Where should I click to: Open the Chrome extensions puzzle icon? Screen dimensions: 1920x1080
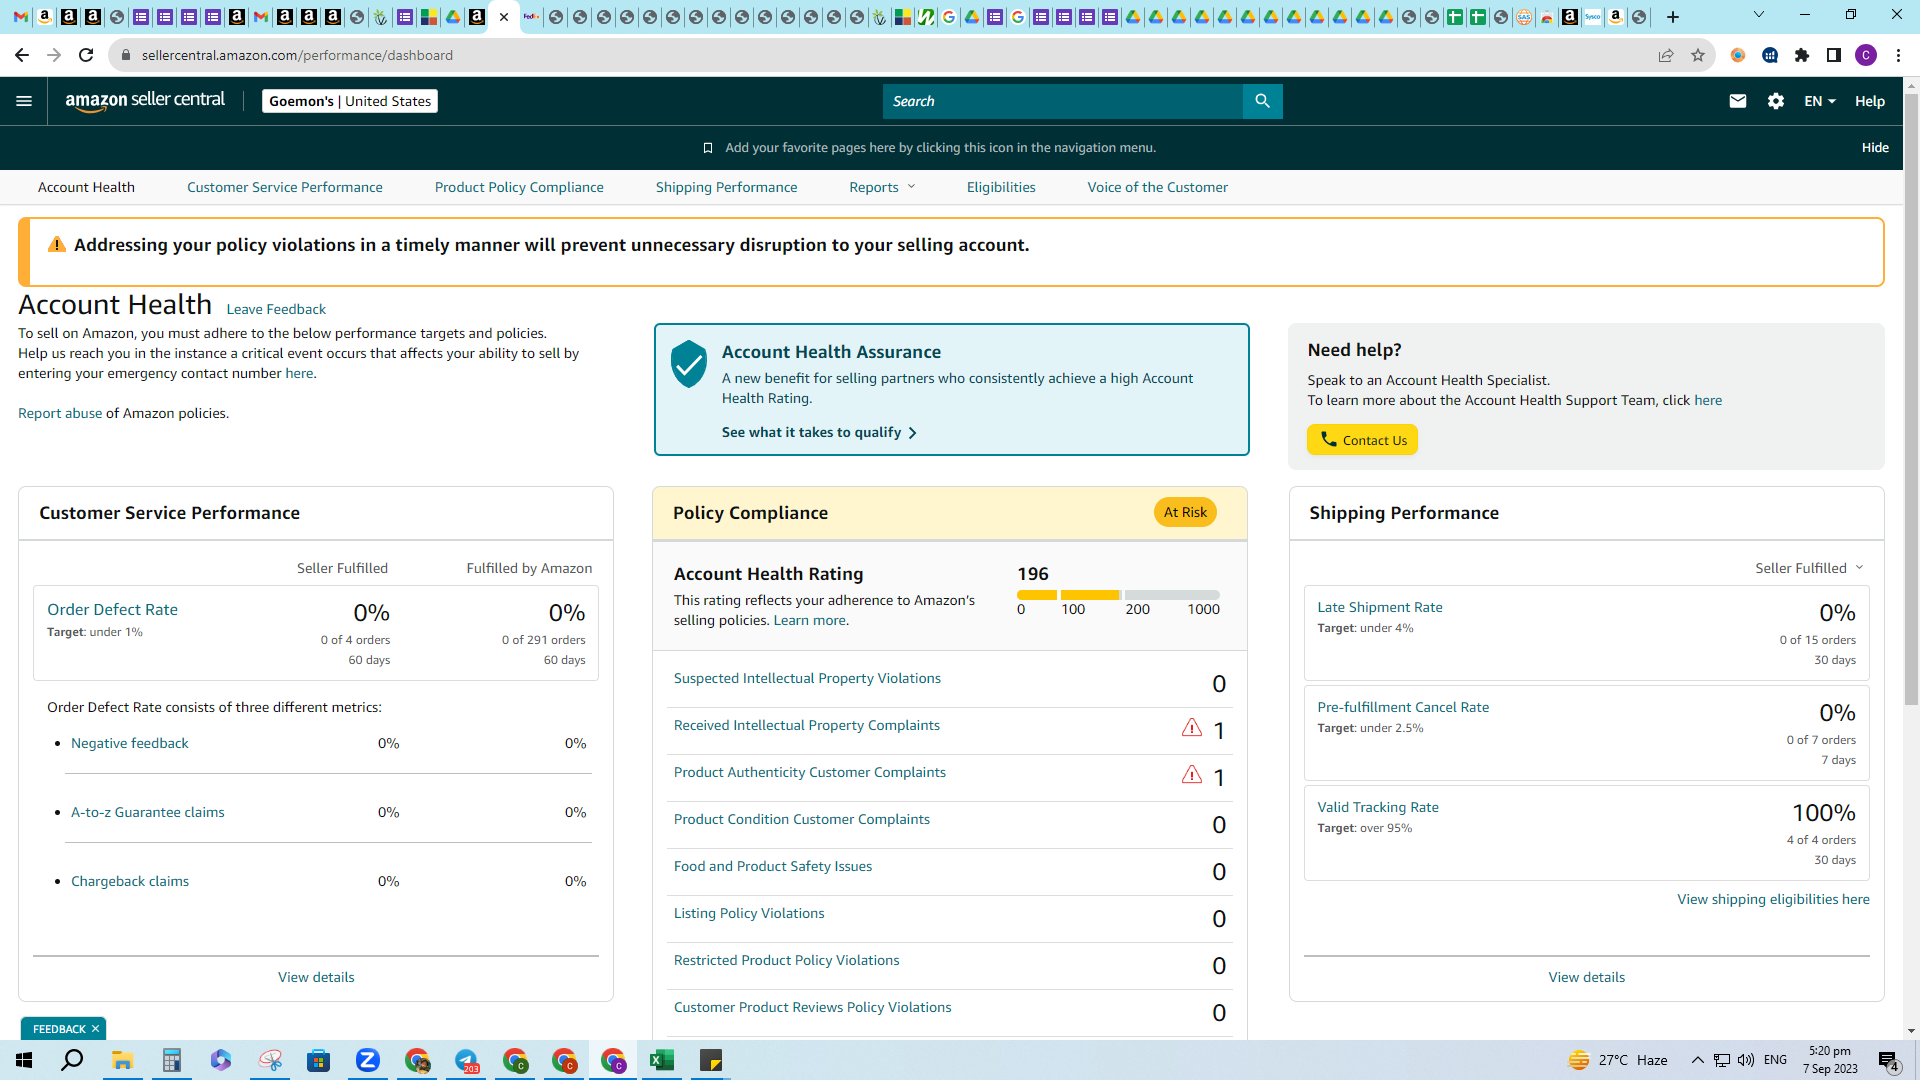click(x=1802, y=55)
